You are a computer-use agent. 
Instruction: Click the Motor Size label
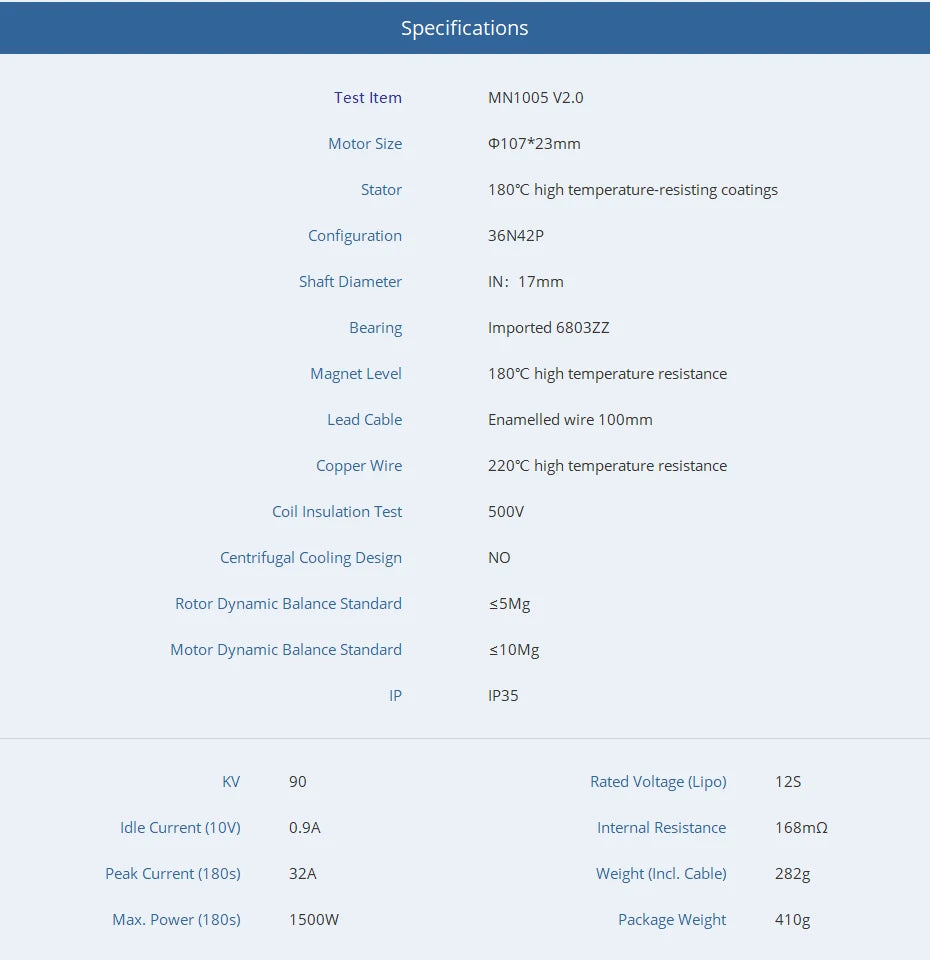click(364, 144)
